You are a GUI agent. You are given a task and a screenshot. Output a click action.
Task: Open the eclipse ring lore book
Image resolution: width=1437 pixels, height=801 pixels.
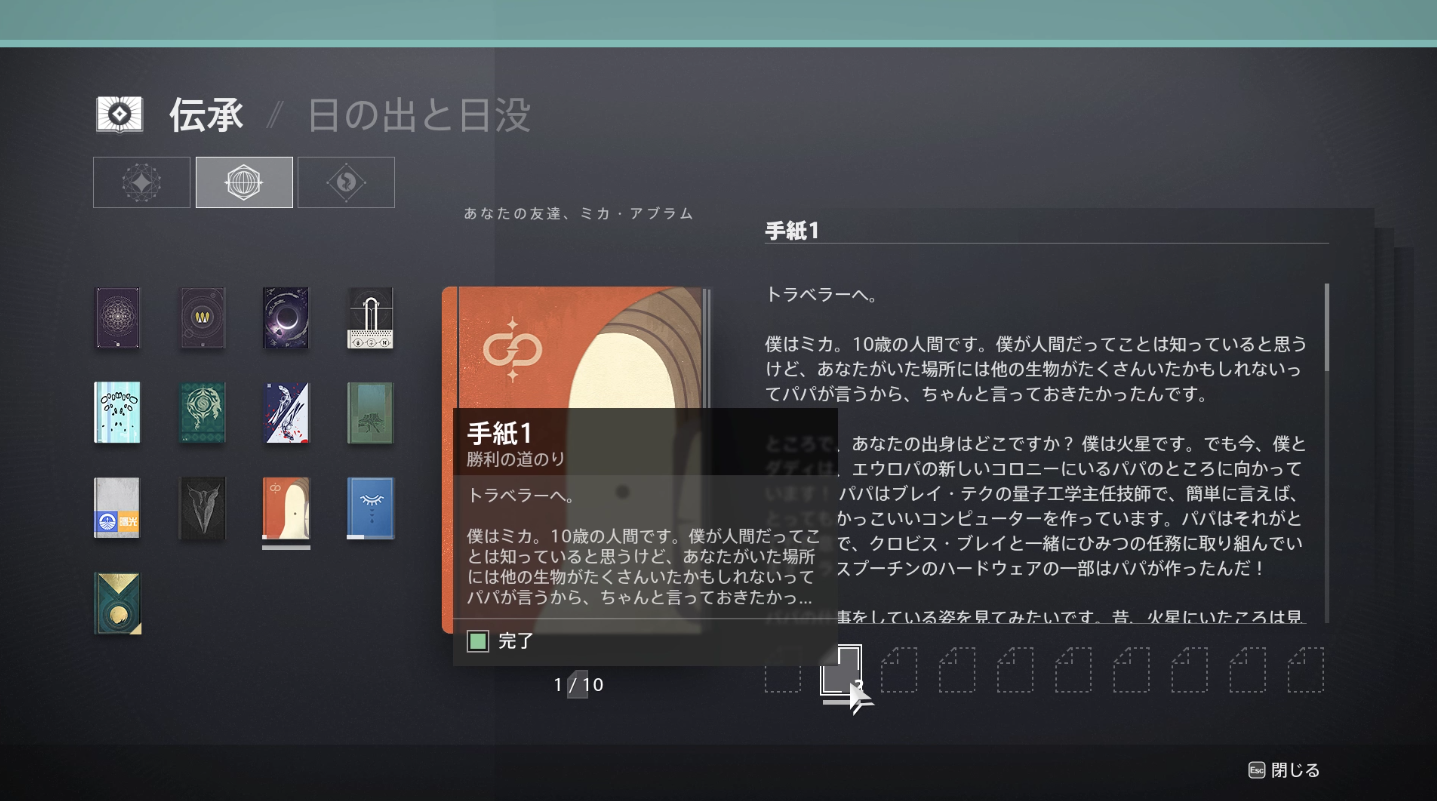(x=286, y=318)
